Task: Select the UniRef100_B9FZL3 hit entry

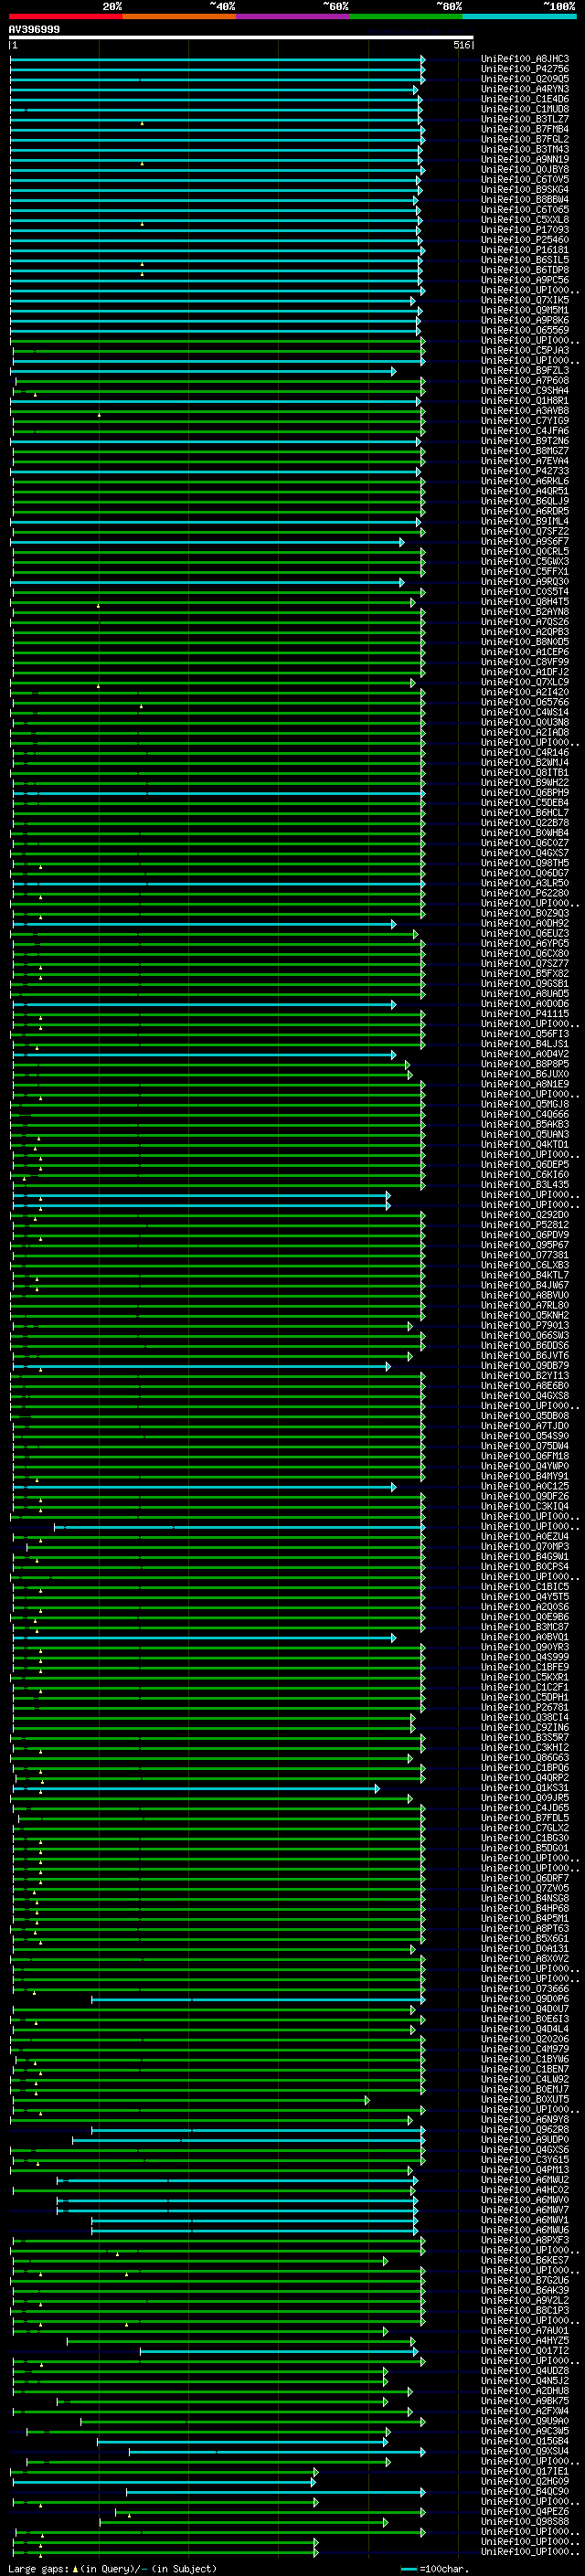Action: pyautogui.click(x=524, y=371)
